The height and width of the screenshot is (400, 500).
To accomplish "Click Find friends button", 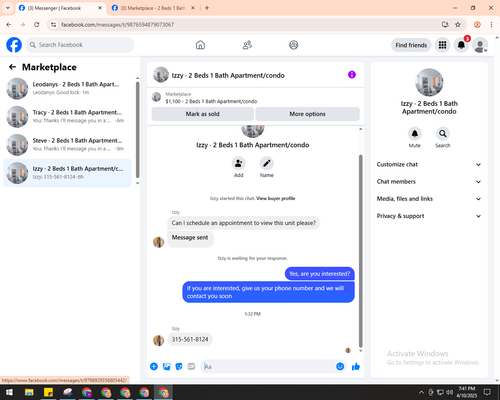I will click(x=411, y=45).
